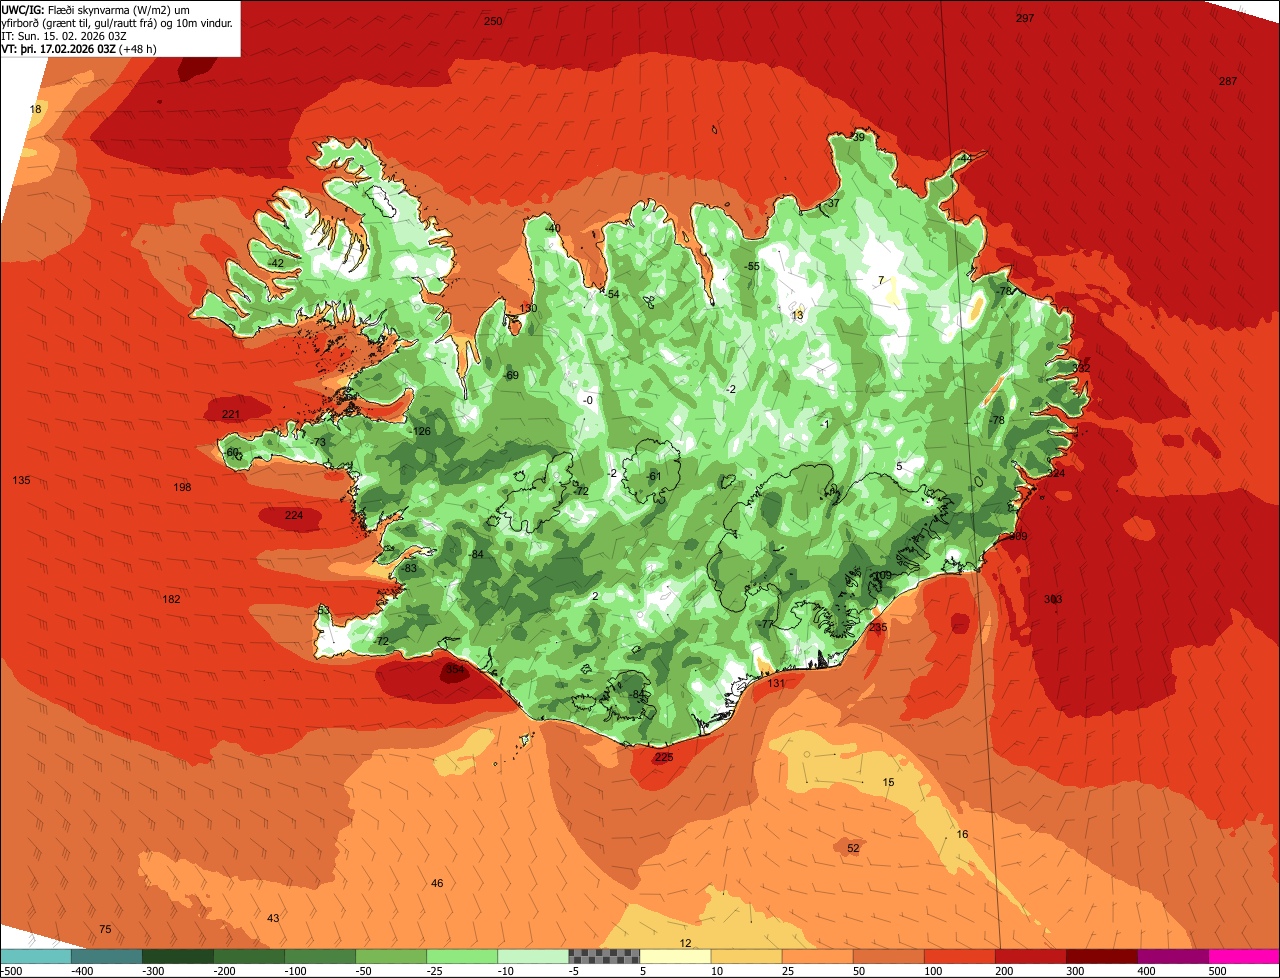Viewport: 1280px width, 978px height.
Task: Click the checkered -5 to 5 legend swatch
Action: (x=604, y=956)
